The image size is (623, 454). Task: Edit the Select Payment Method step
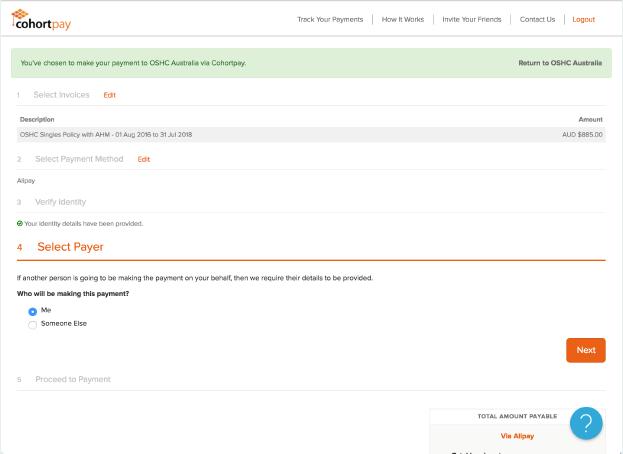(144, 159)
